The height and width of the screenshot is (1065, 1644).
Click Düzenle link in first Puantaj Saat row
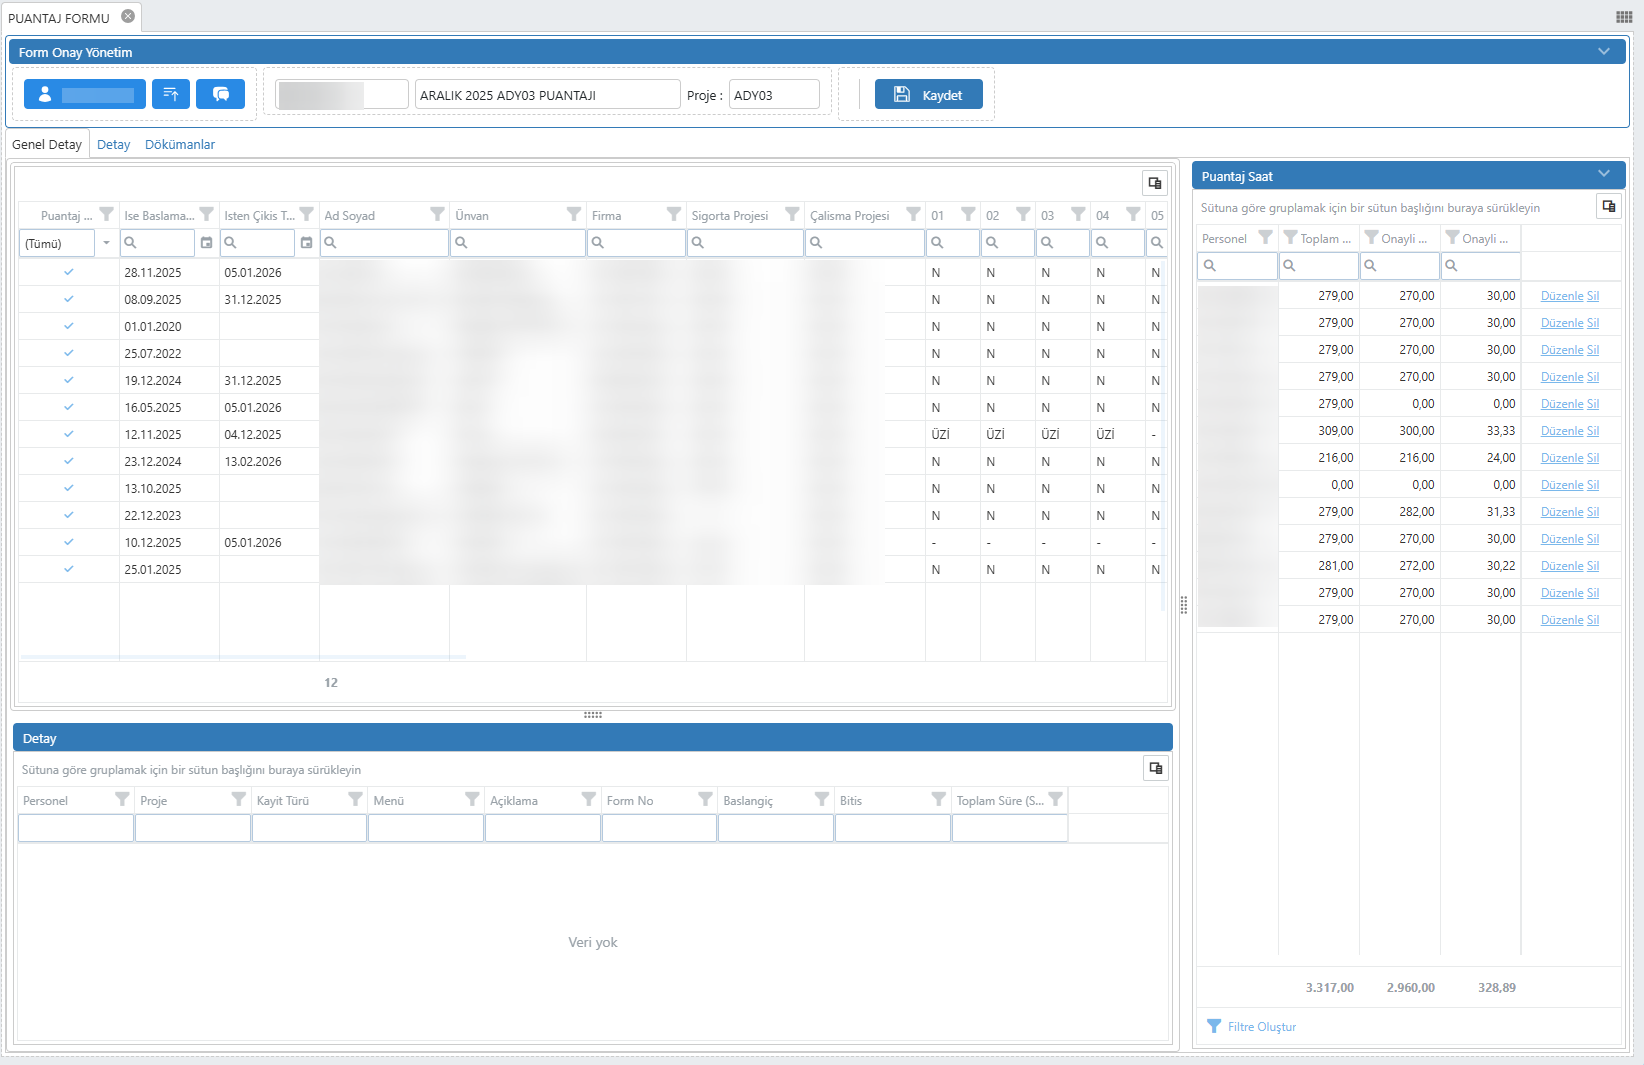coord(1561,296)
